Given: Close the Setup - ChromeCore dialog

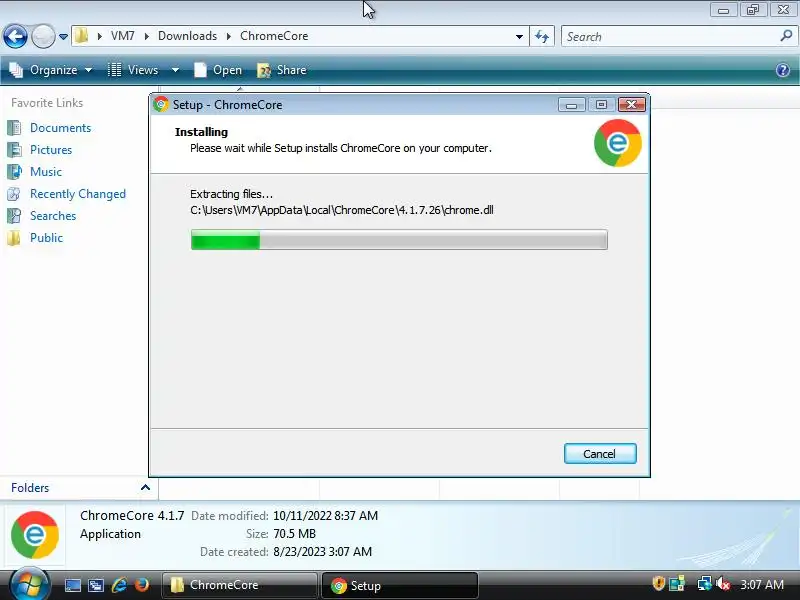Looking at the screenshot, I should click(x=632, y=105).
